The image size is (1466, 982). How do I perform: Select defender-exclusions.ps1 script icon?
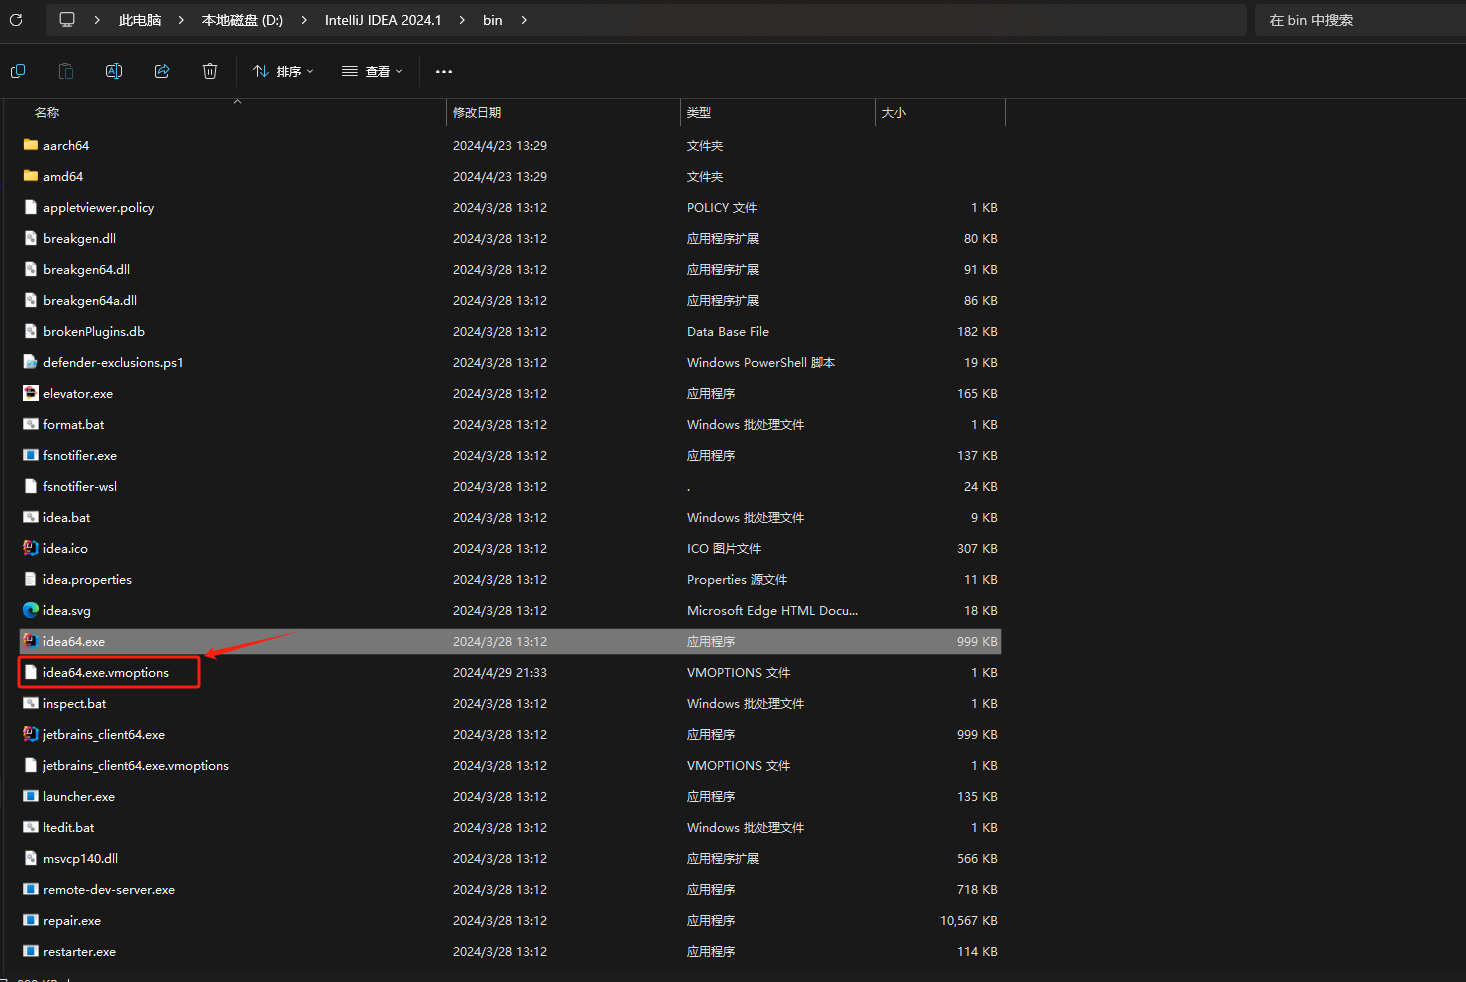(31, 362)
